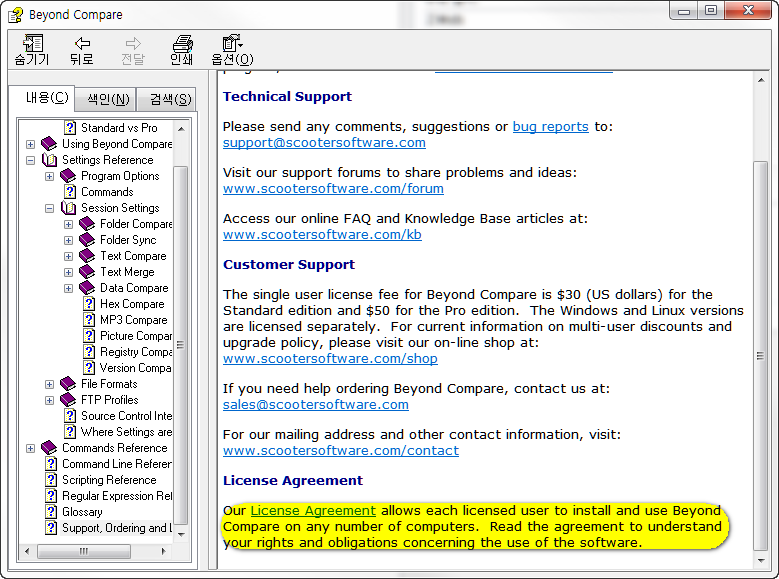
Task: Select the Scripting Reference tree item
Action: point(109,480)
